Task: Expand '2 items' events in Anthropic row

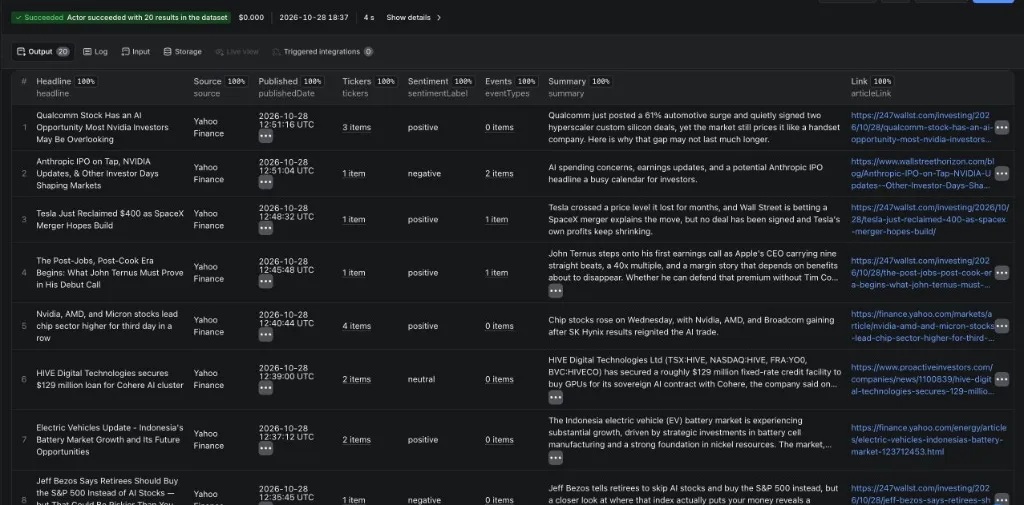Action: (499, 173)
